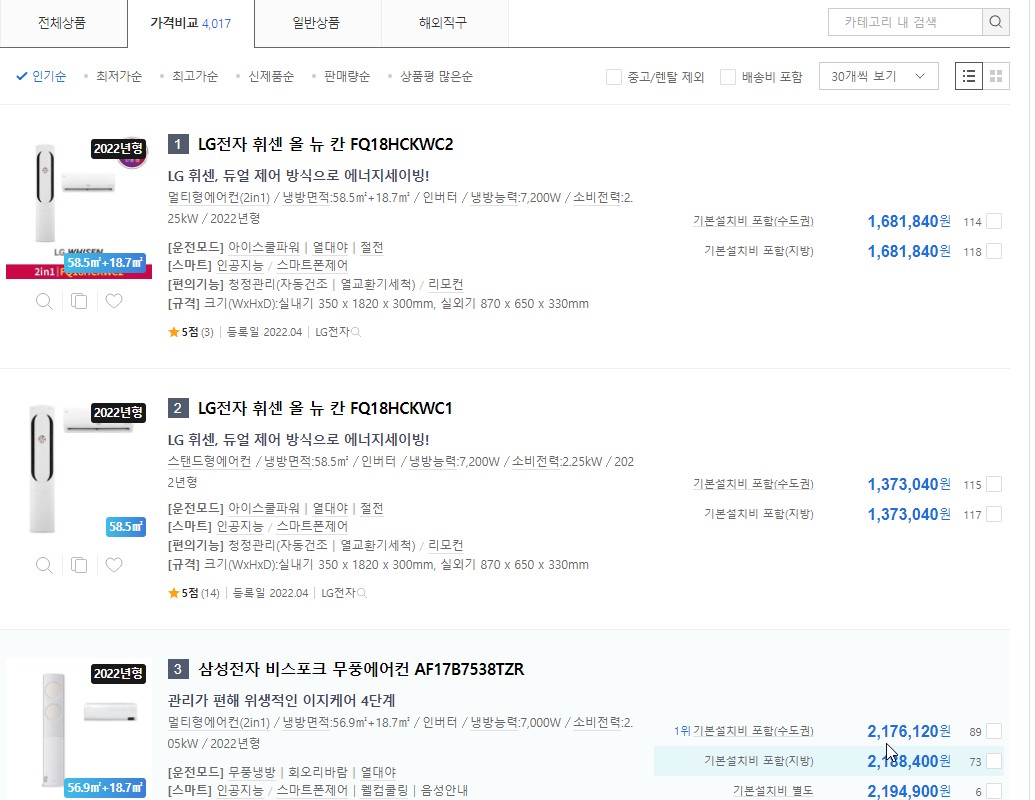Open the 해외직구 tab
The image size is (1035, 800).
444,23
